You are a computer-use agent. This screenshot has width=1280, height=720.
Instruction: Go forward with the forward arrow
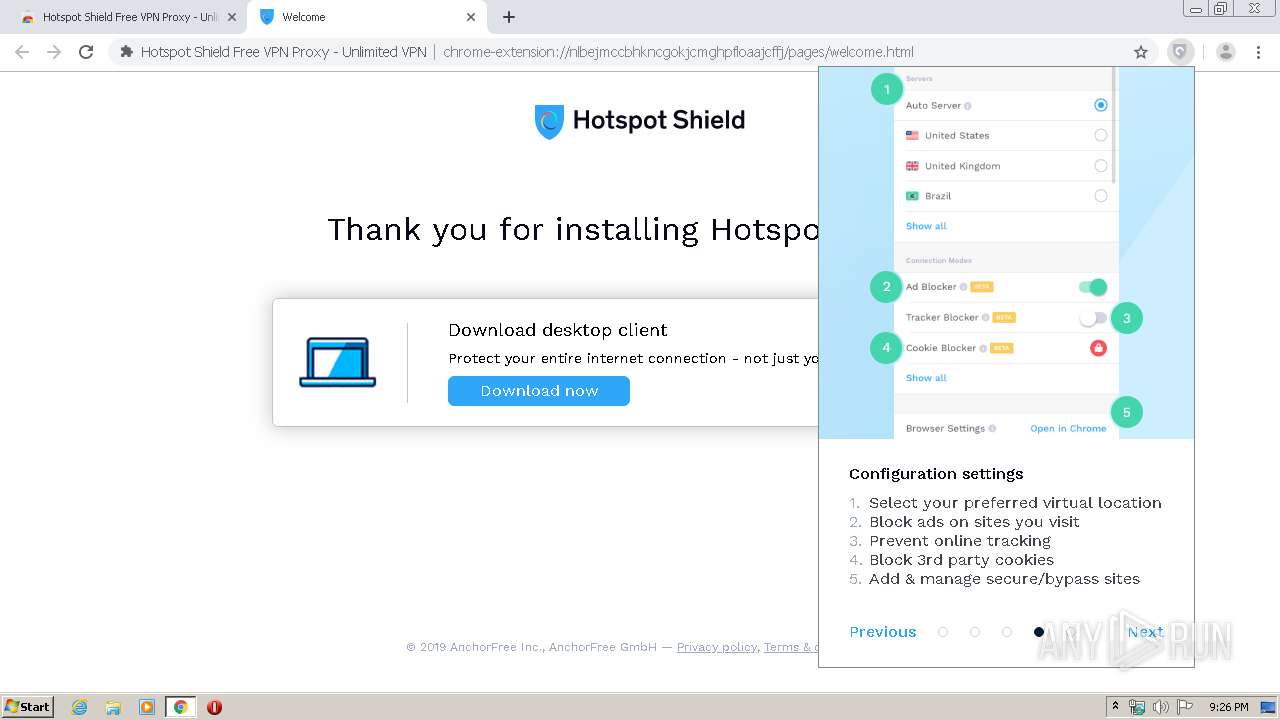point(54,52)
